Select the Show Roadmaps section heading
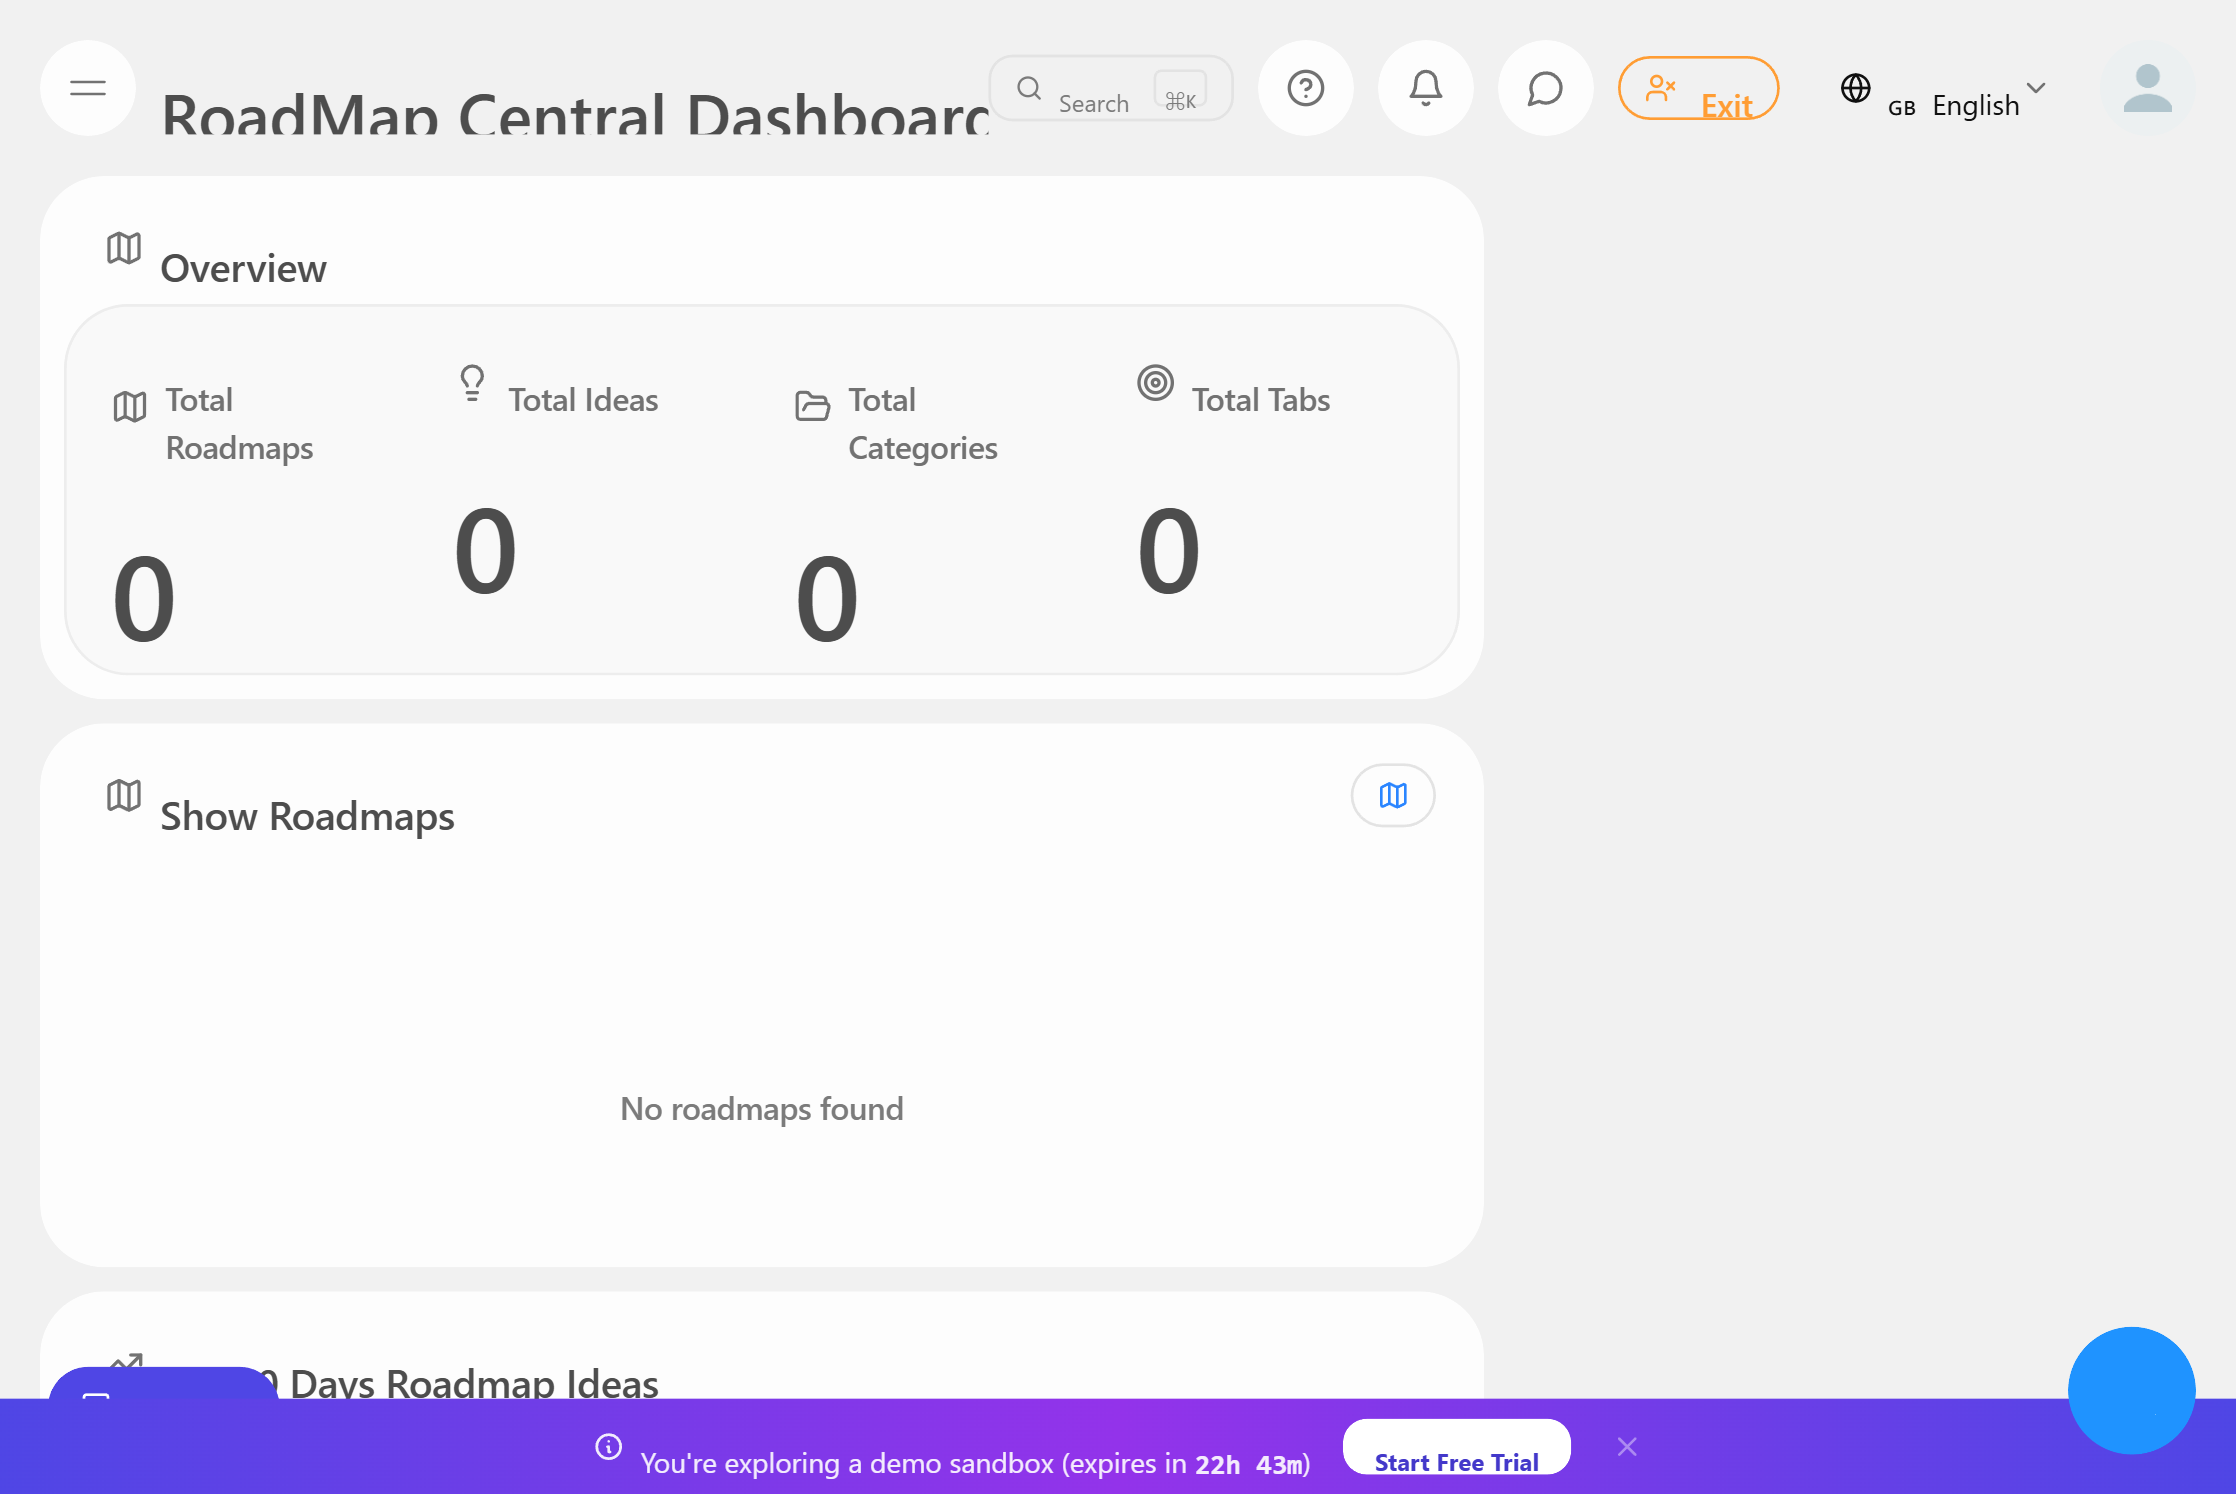 [x=307, y=816]
